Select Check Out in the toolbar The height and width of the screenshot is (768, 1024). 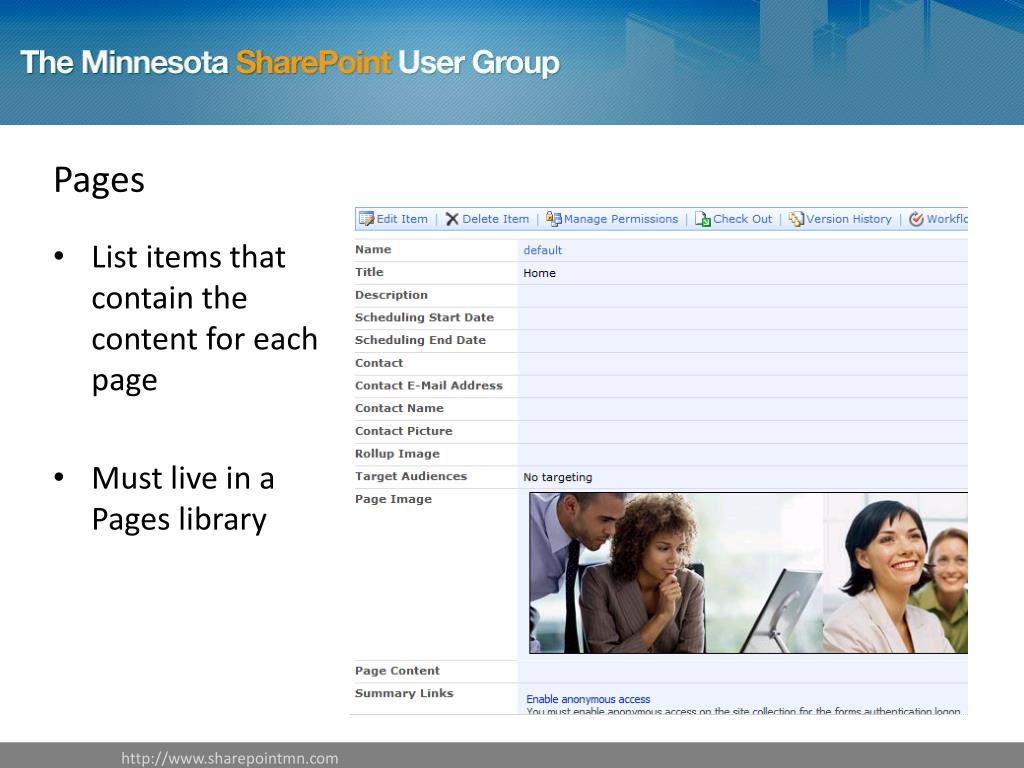coord(743,219)
